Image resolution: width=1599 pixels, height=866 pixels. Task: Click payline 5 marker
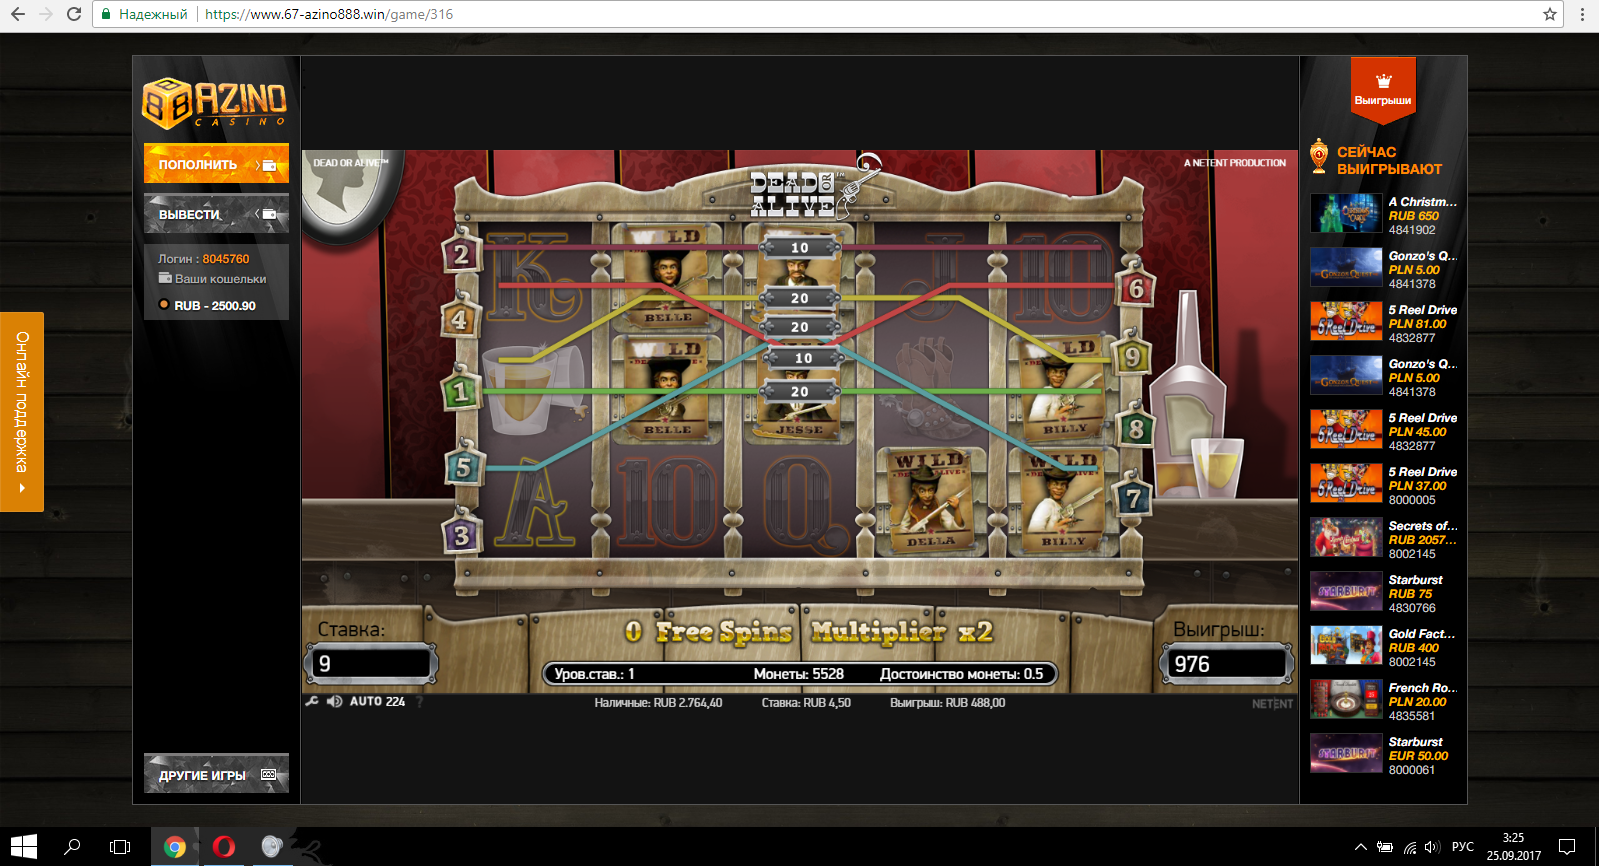tap(463, 467)
